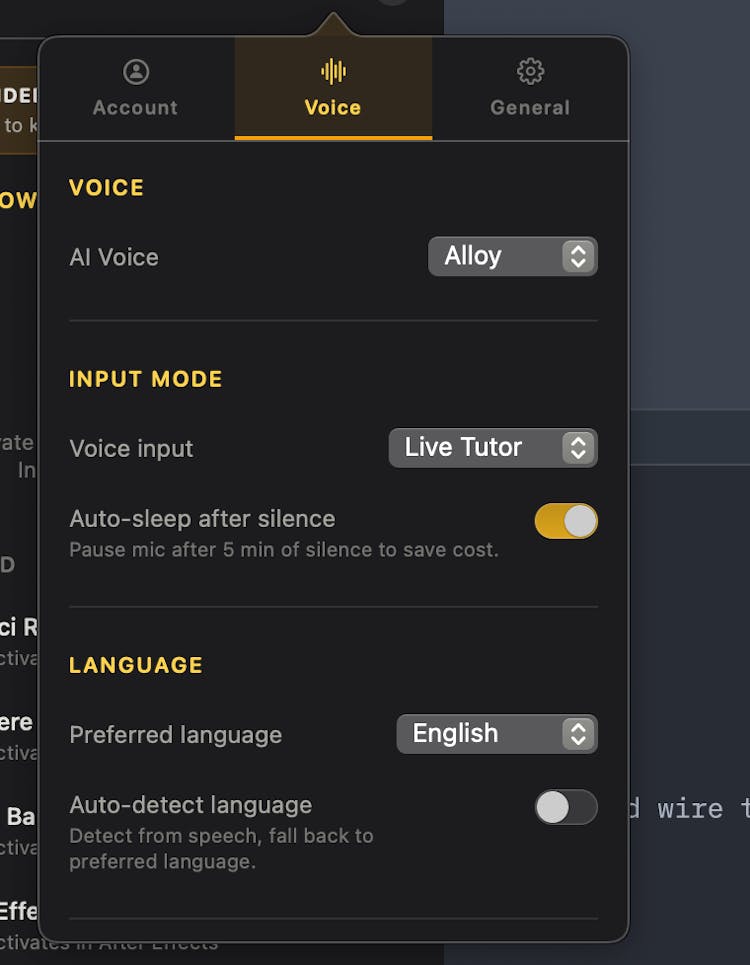
Task: Click the up-down arrows beside Alloy
Action: [x=578, y=257]
